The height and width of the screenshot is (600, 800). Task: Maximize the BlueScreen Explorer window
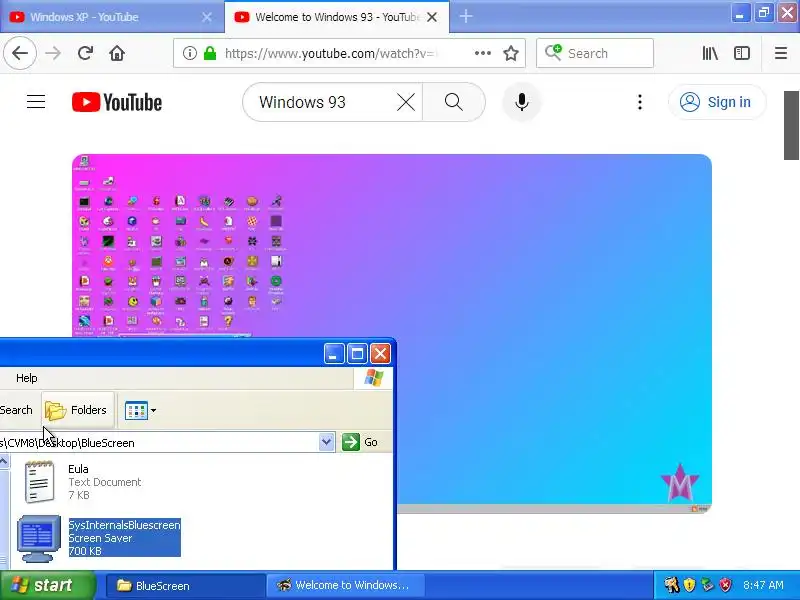357,354
